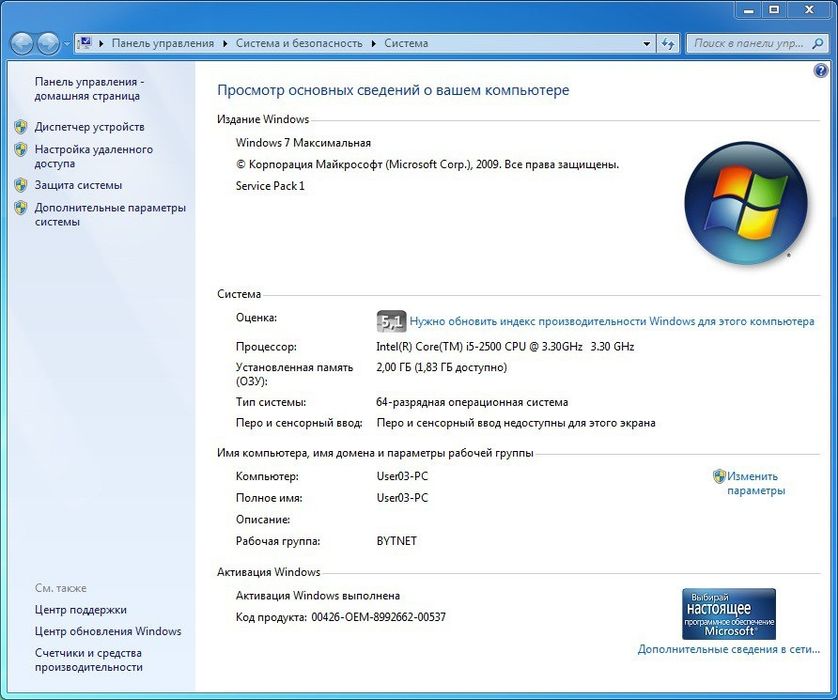838x700 pixels.
Task: Open the help question mark icon
Action: point(821,71)
